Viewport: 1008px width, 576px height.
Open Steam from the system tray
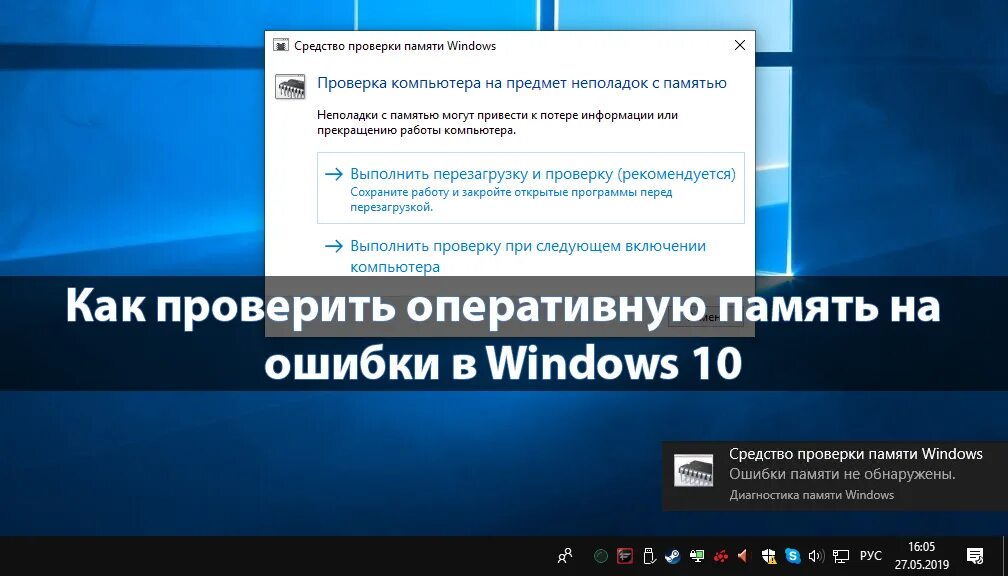(672, 555)
